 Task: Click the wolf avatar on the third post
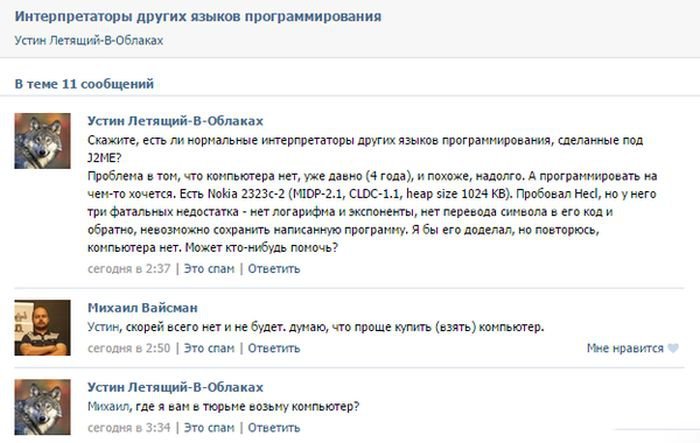click(43, 408)
